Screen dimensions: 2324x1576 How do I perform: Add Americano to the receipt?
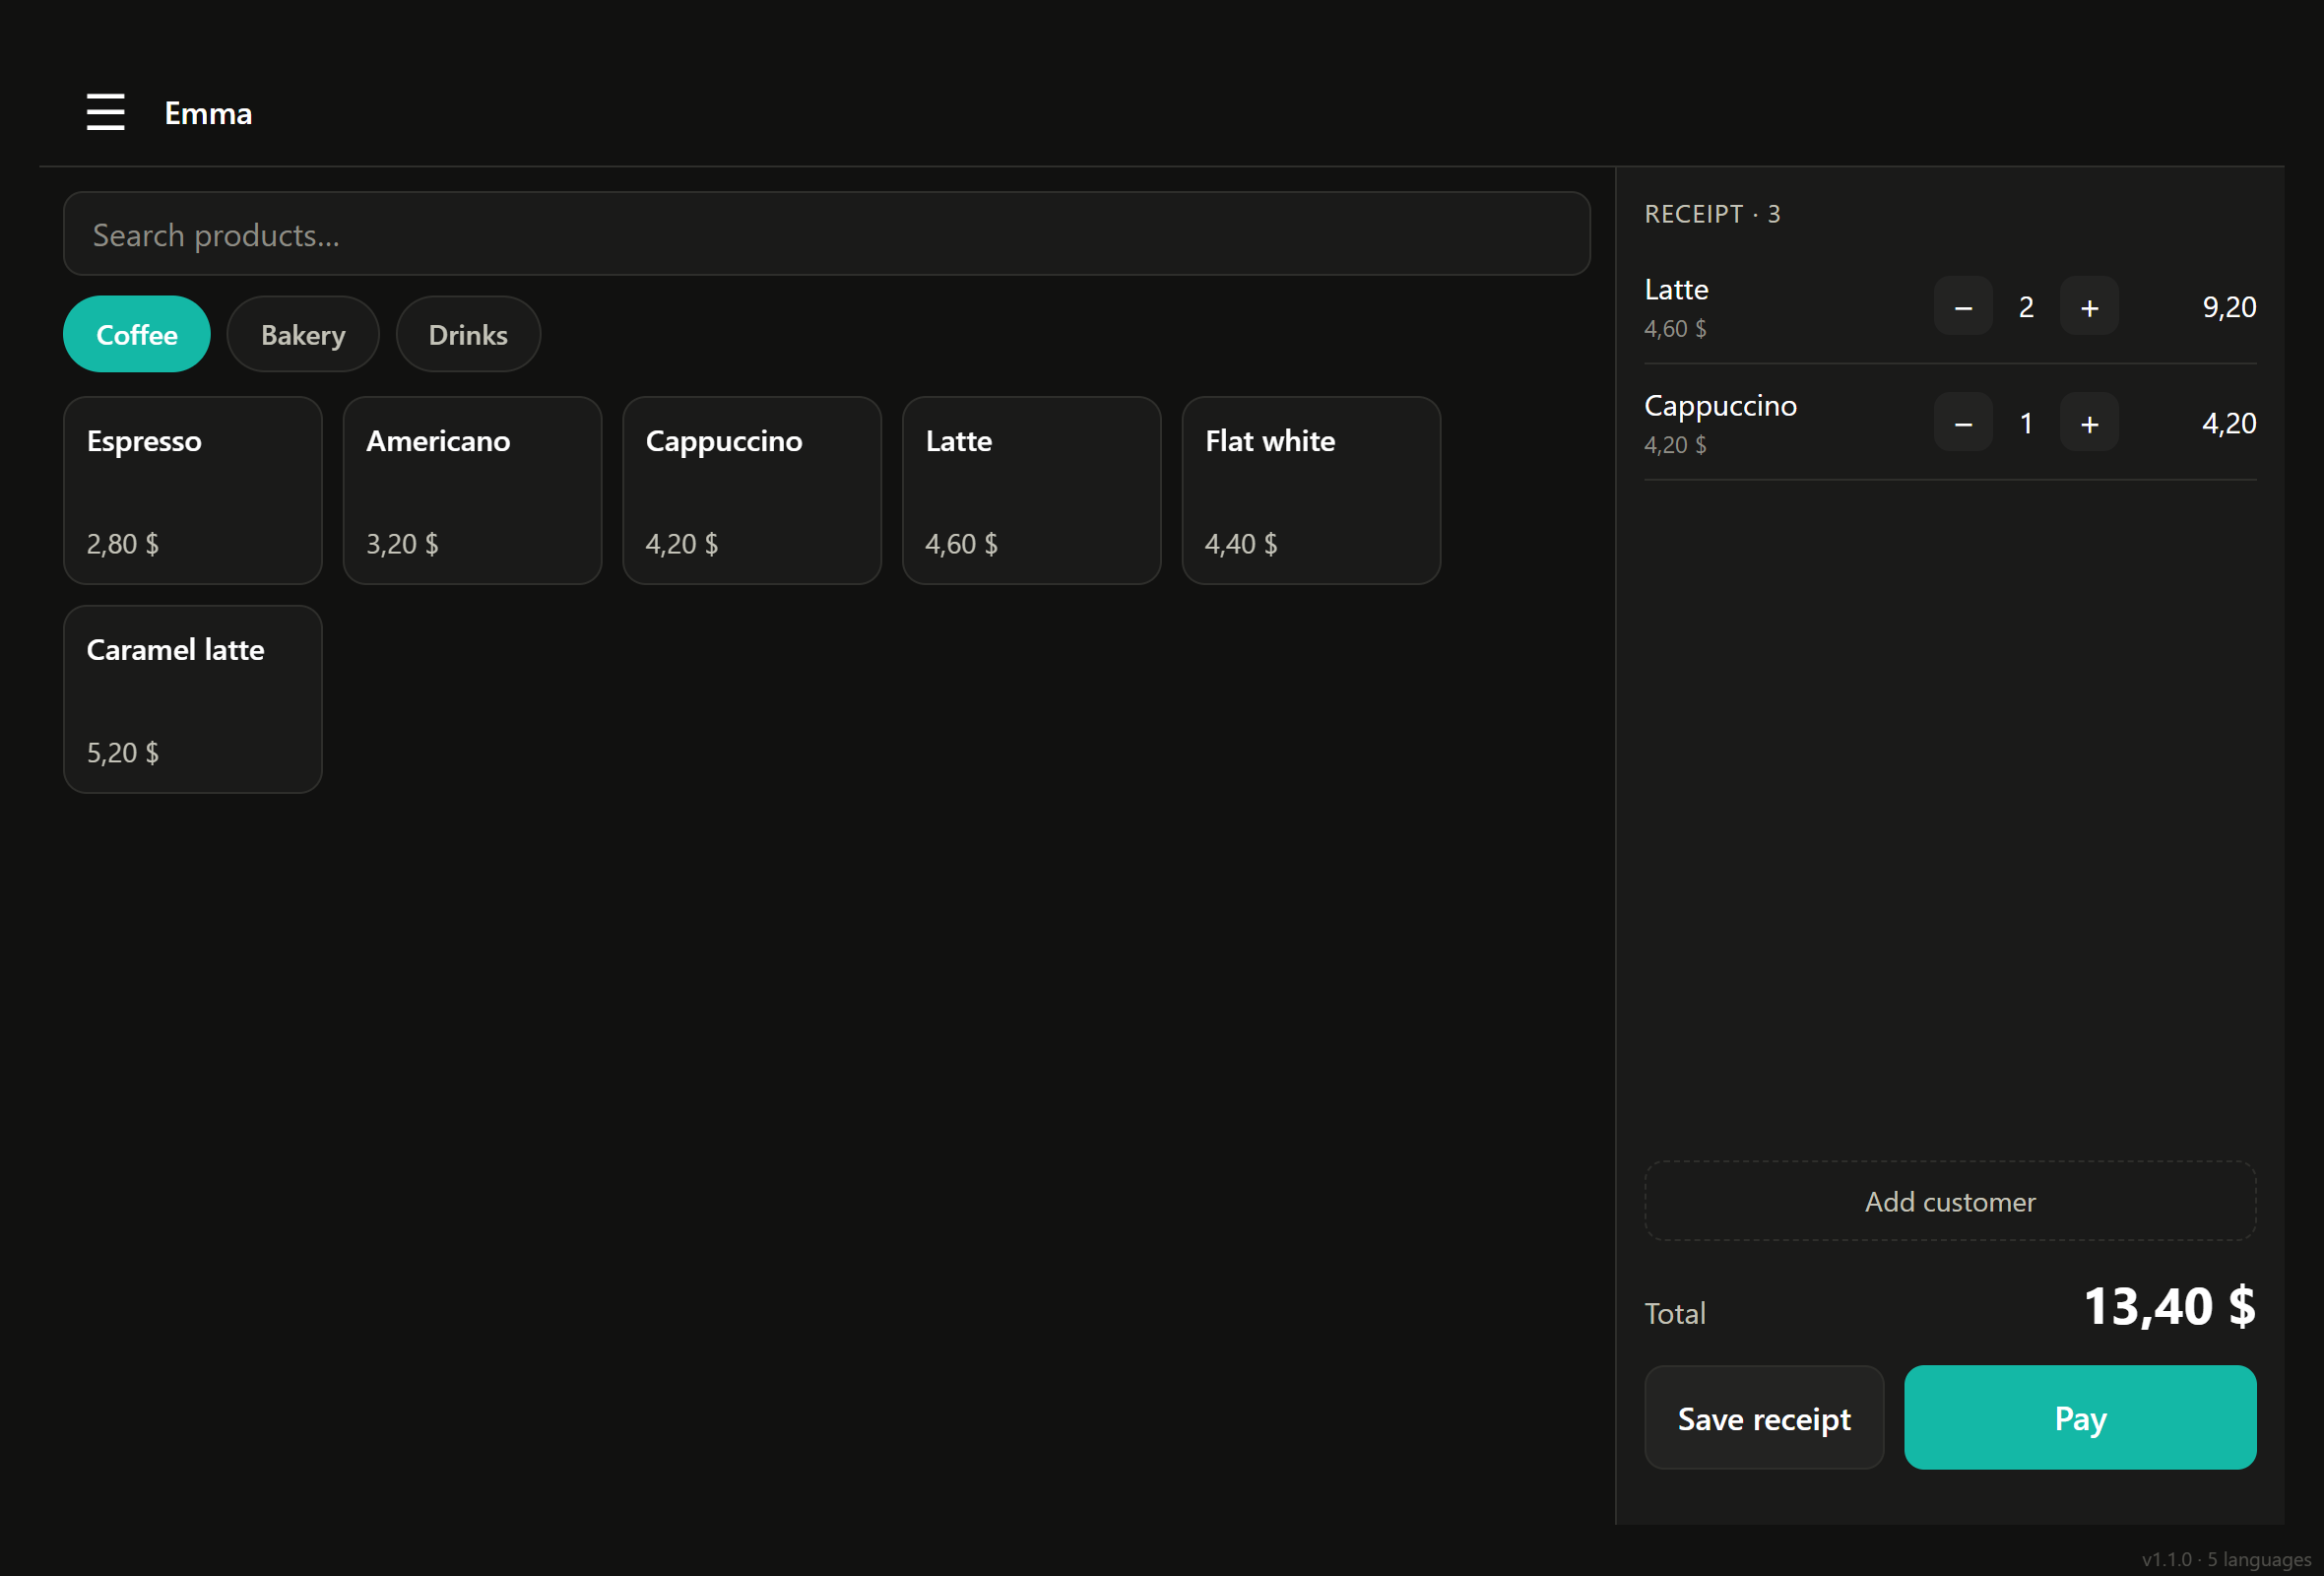pos(472,491)
